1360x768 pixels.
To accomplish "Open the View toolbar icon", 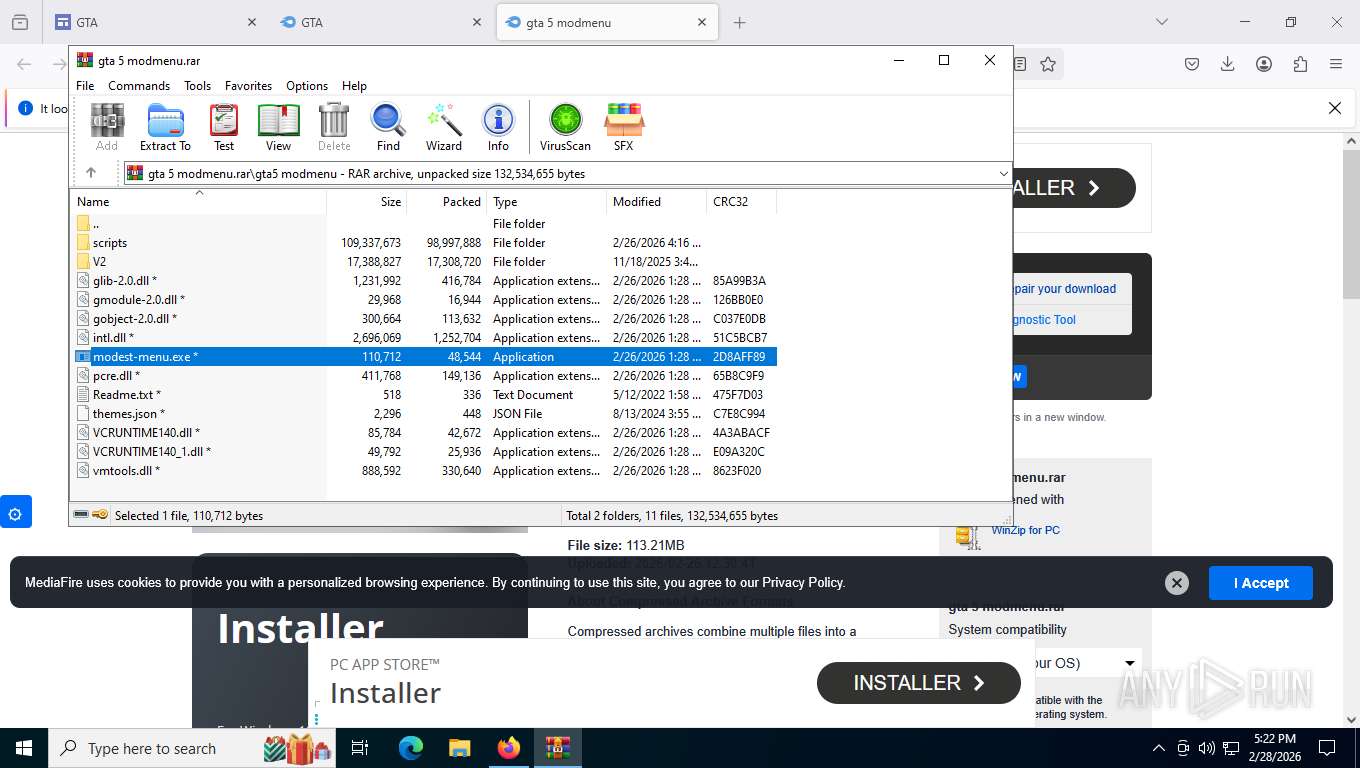I will pos(278,127).
